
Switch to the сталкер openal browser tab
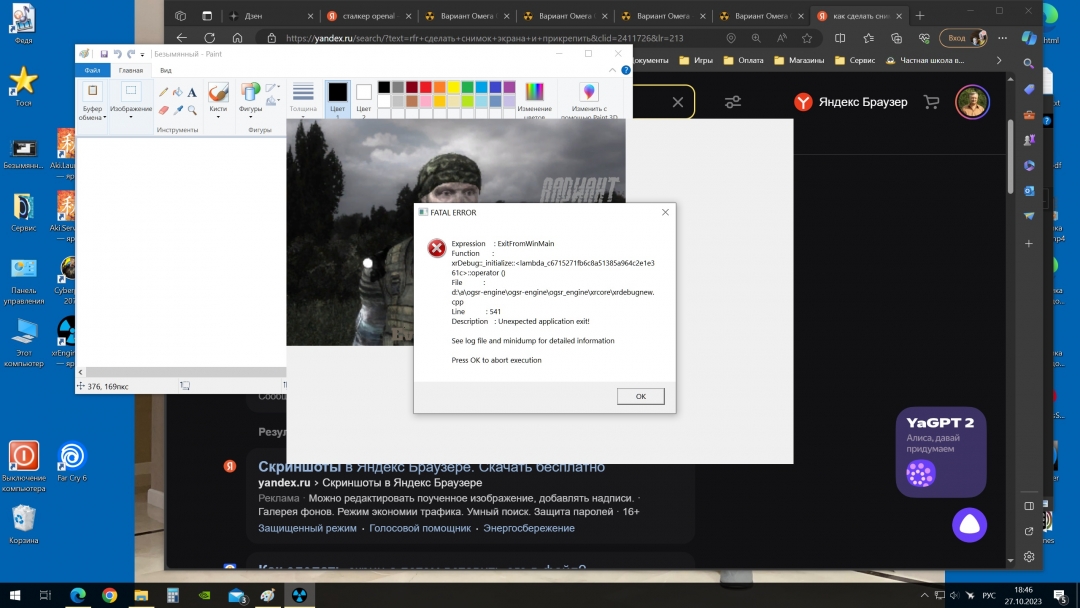(368, 16)
